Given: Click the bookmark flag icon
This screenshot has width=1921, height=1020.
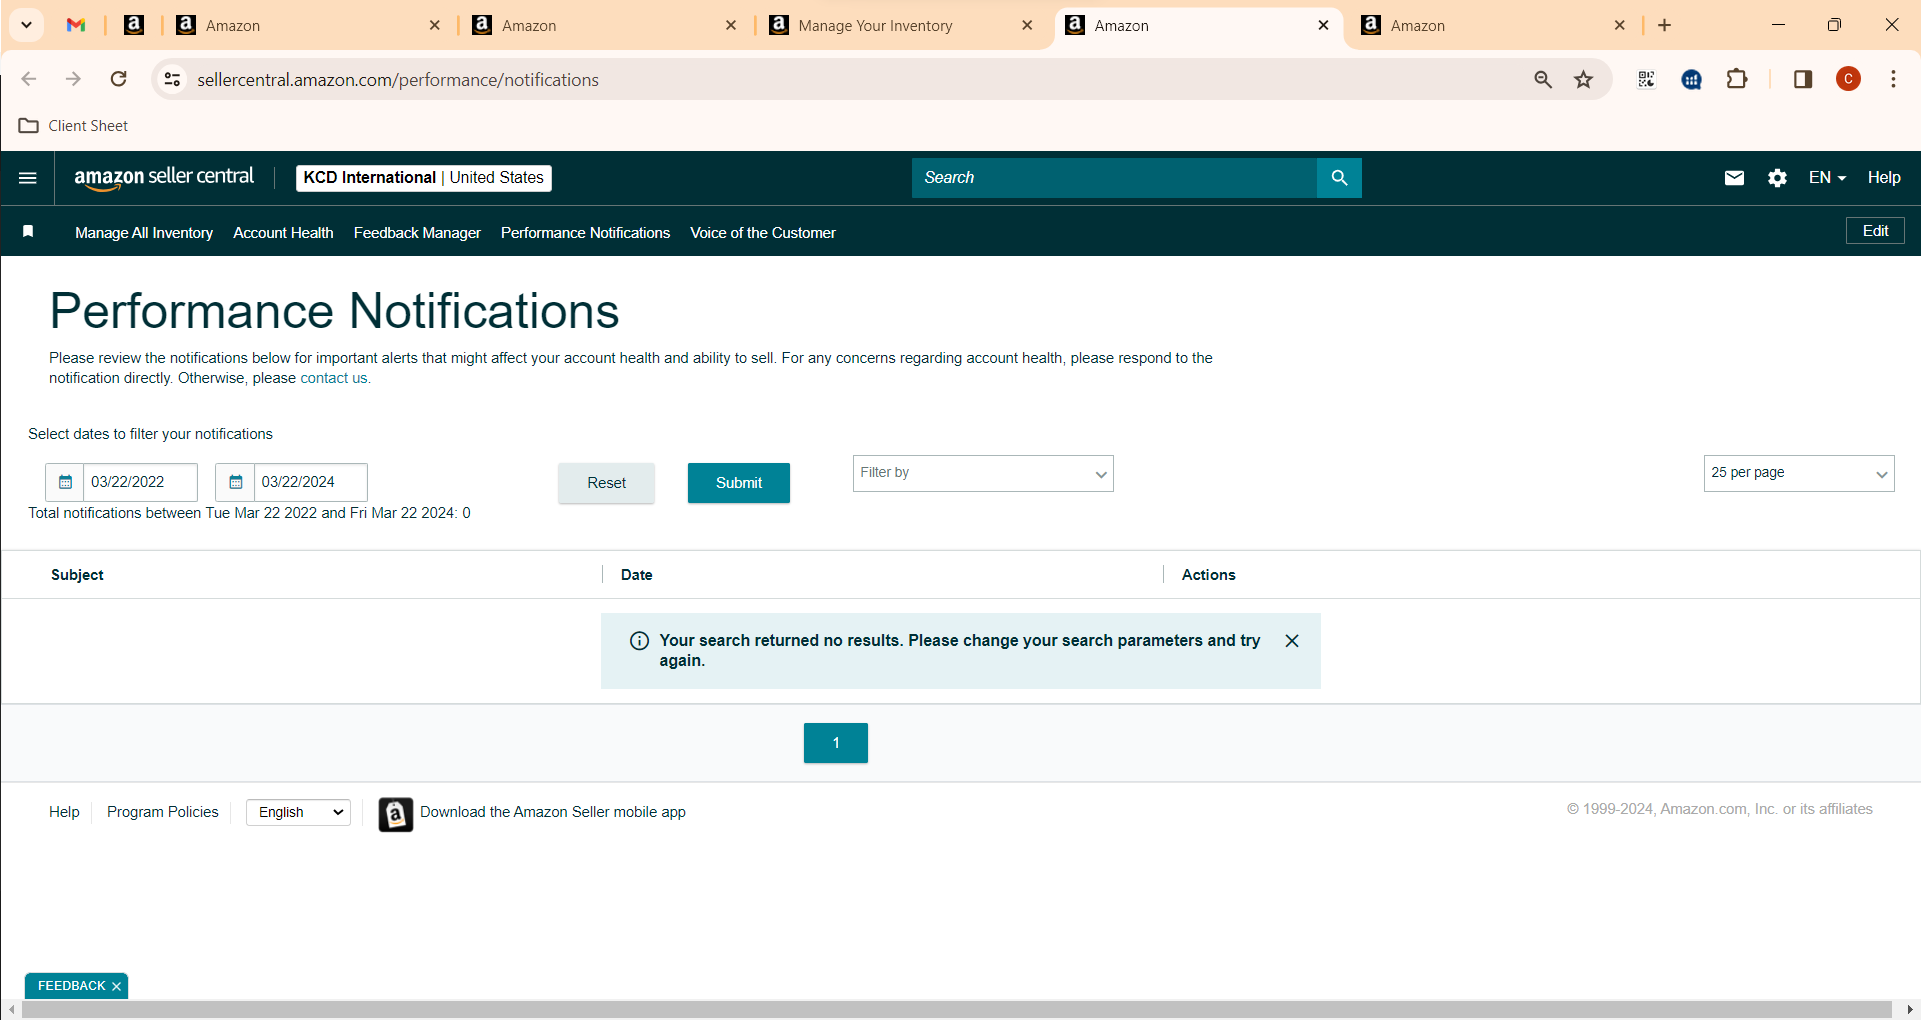Looking at the screenshot, I should (28, 232).
